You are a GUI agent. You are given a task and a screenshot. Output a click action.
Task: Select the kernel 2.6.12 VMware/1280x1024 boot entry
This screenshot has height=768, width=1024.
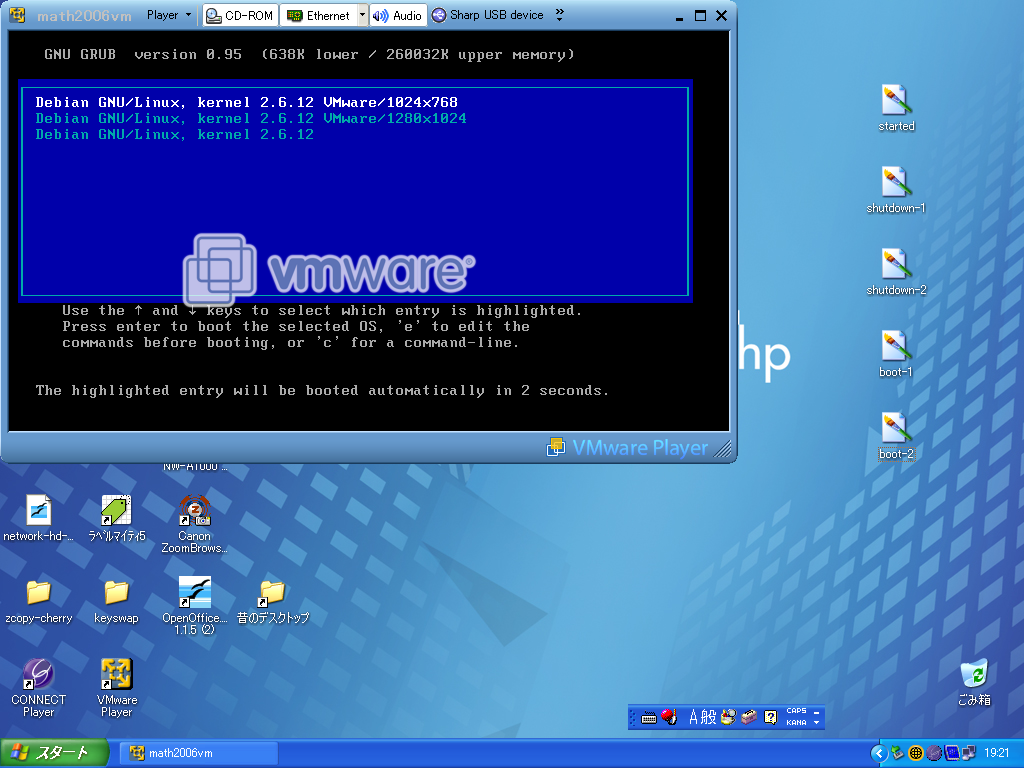251,118
